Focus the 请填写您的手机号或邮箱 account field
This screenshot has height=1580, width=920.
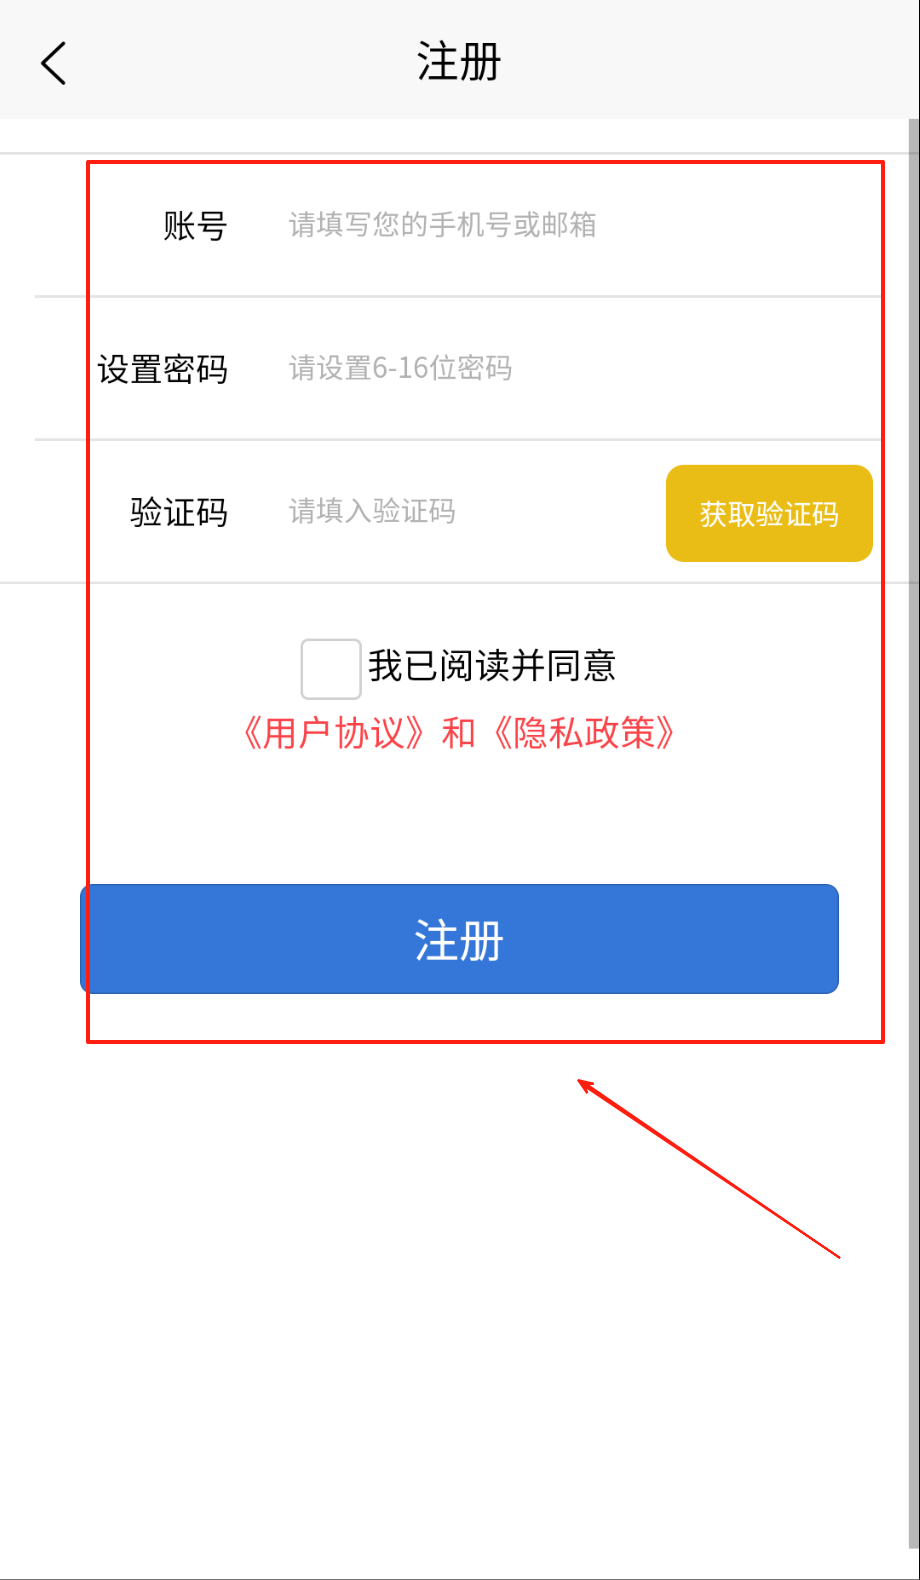[x=580, y=225]
